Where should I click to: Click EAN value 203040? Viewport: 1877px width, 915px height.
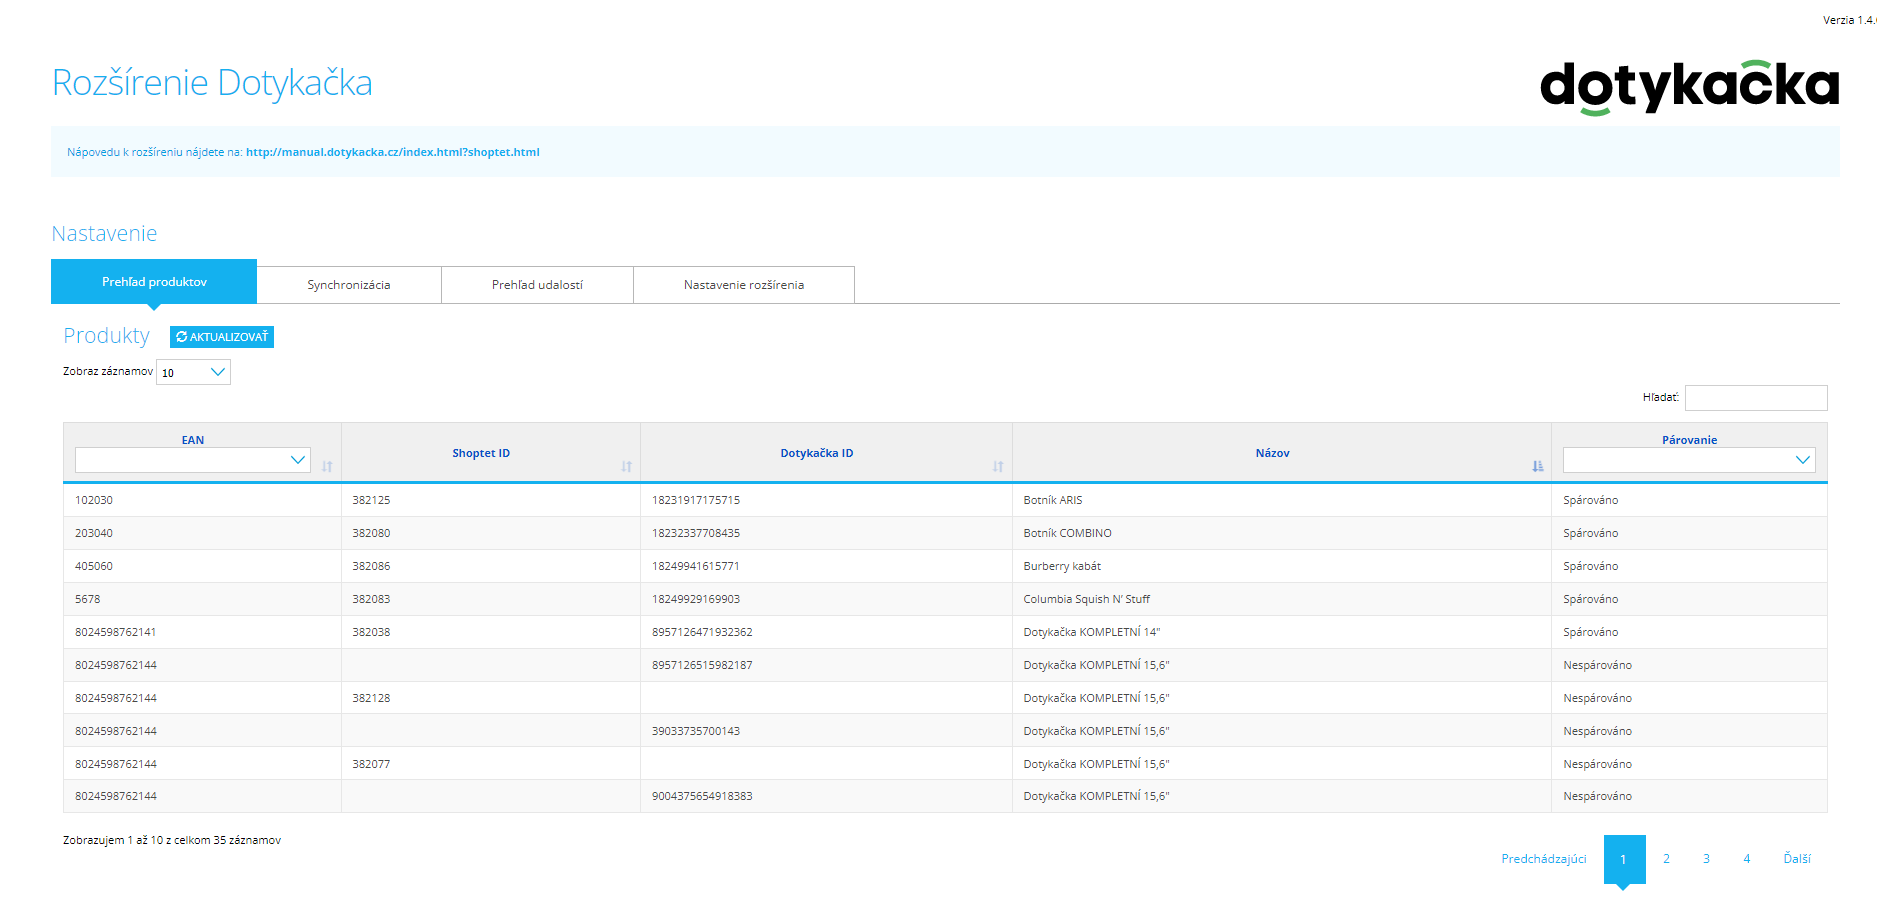pyautogui.click(x=94, y=533)
